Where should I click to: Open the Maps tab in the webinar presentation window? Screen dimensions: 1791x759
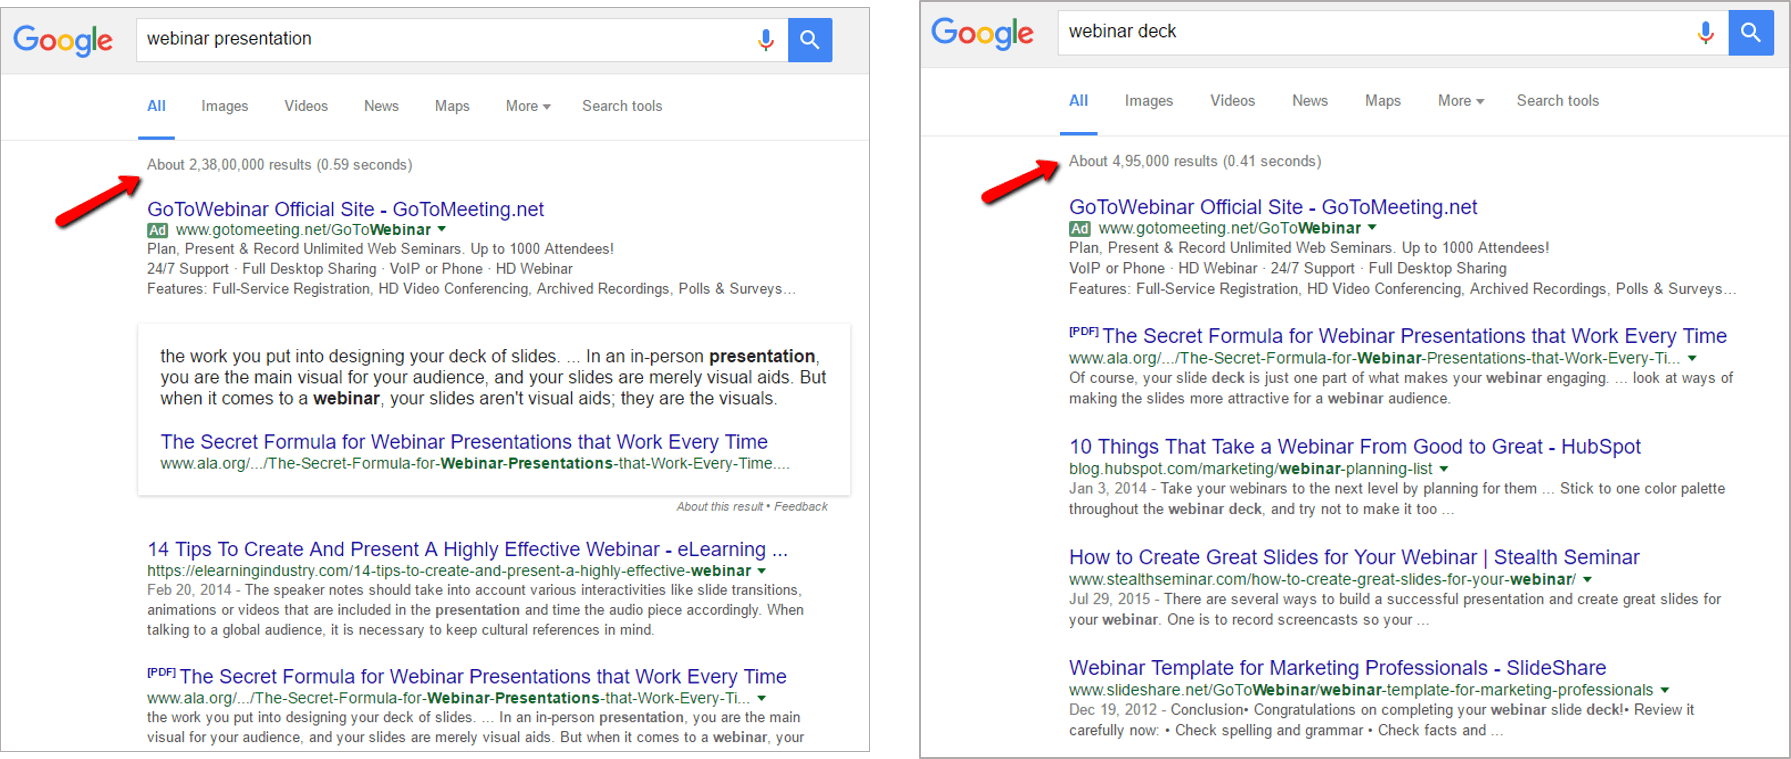point(452,106)
